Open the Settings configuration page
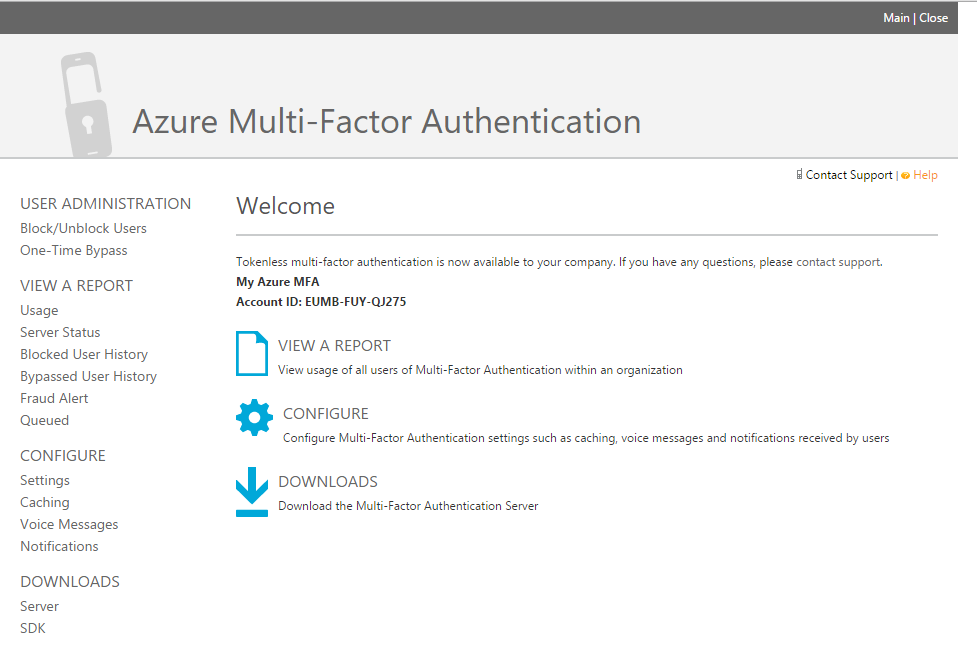The height and width of the screenshot is (665, 977). (x=45, y=480)
